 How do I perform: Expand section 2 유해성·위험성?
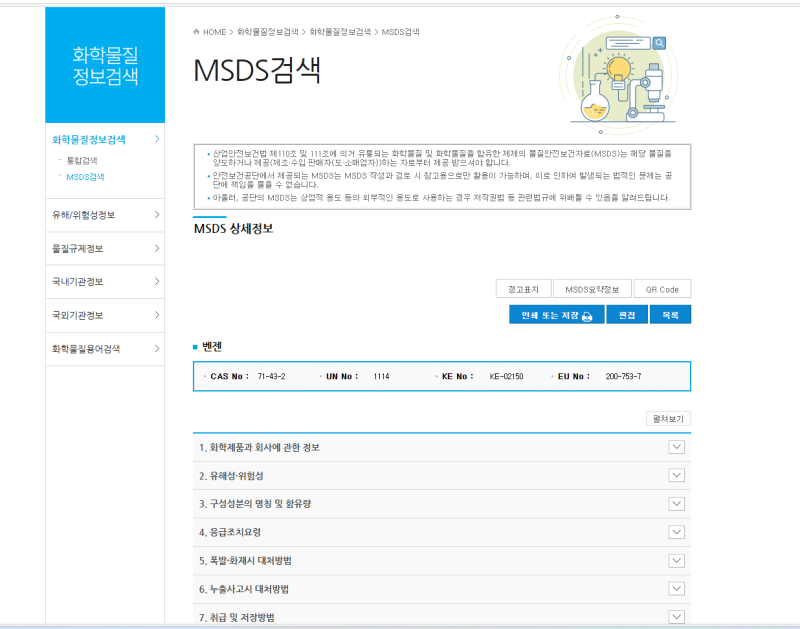(677, 475)
